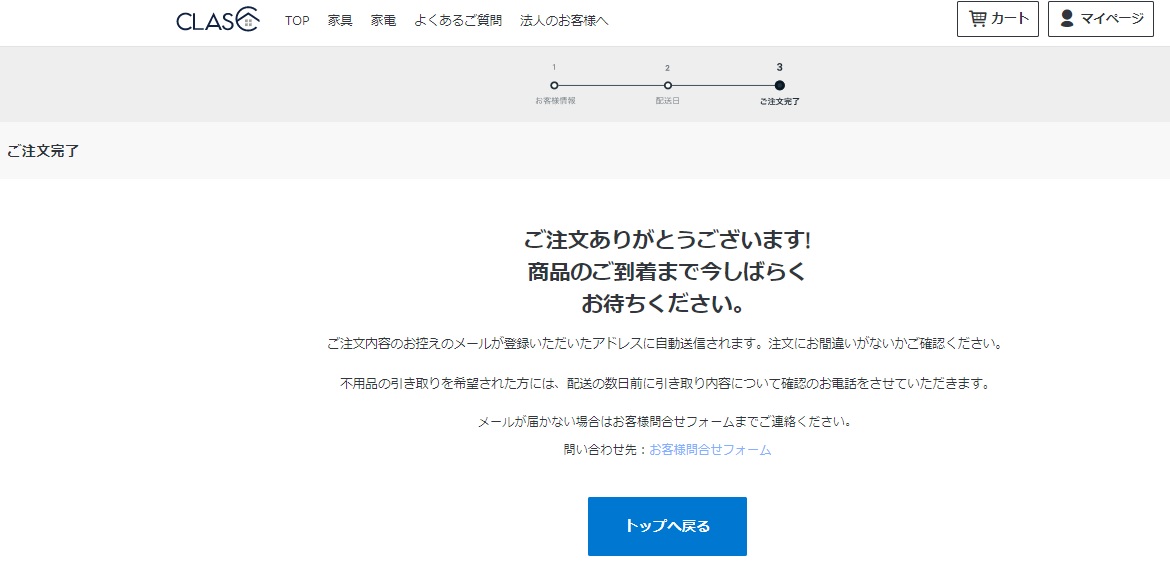Click トップへ戻る button
This screenshot has width=1170, height=570.
coord(667,526)
